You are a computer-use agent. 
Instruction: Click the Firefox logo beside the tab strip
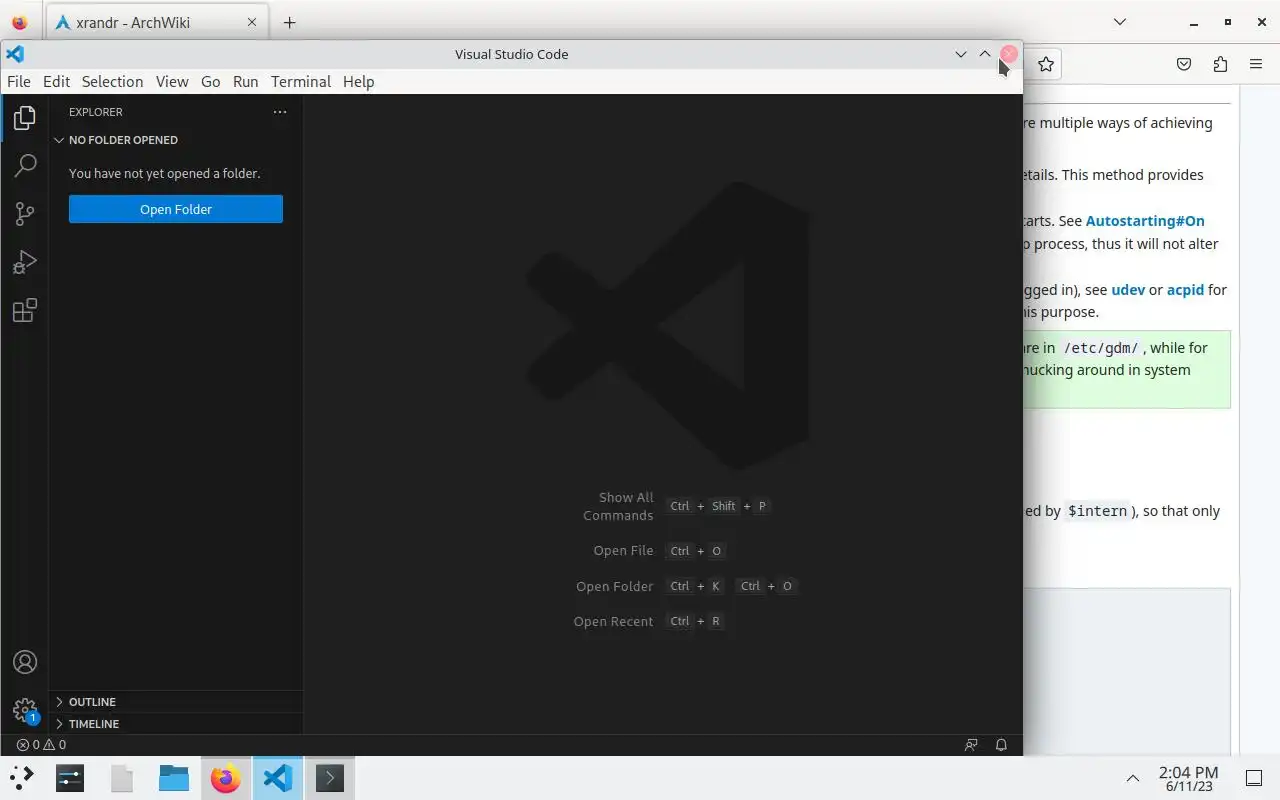tap(19, 22)
